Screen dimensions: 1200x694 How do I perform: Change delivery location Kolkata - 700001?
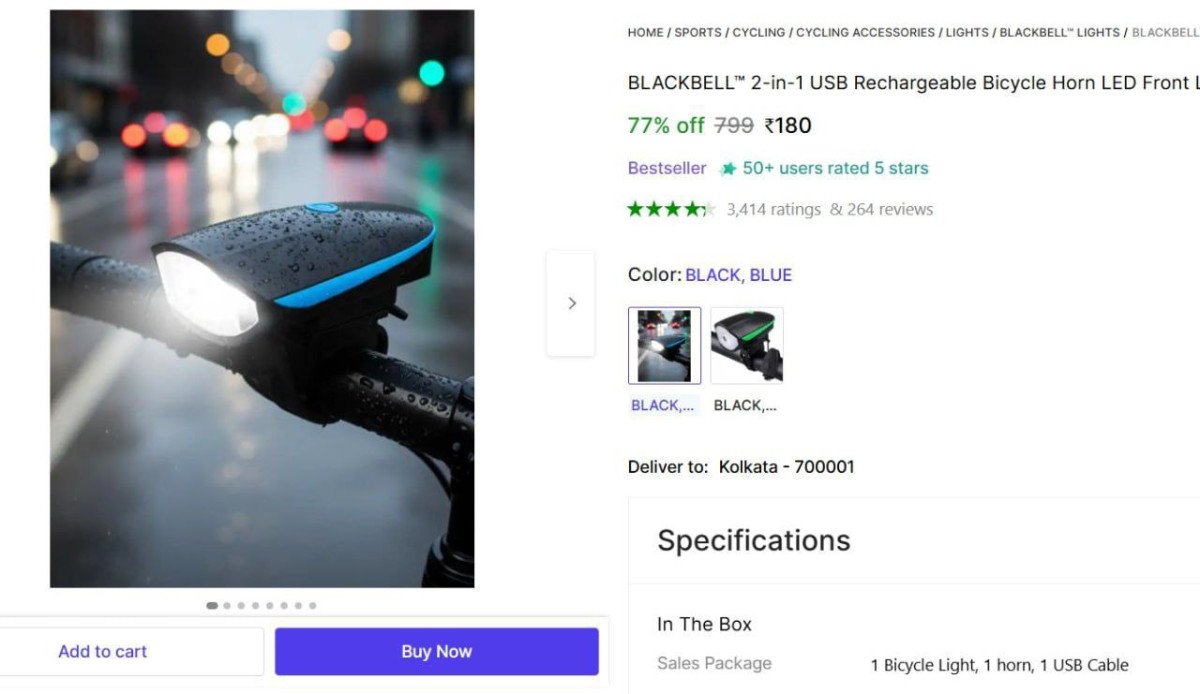(x=786, y=467)
